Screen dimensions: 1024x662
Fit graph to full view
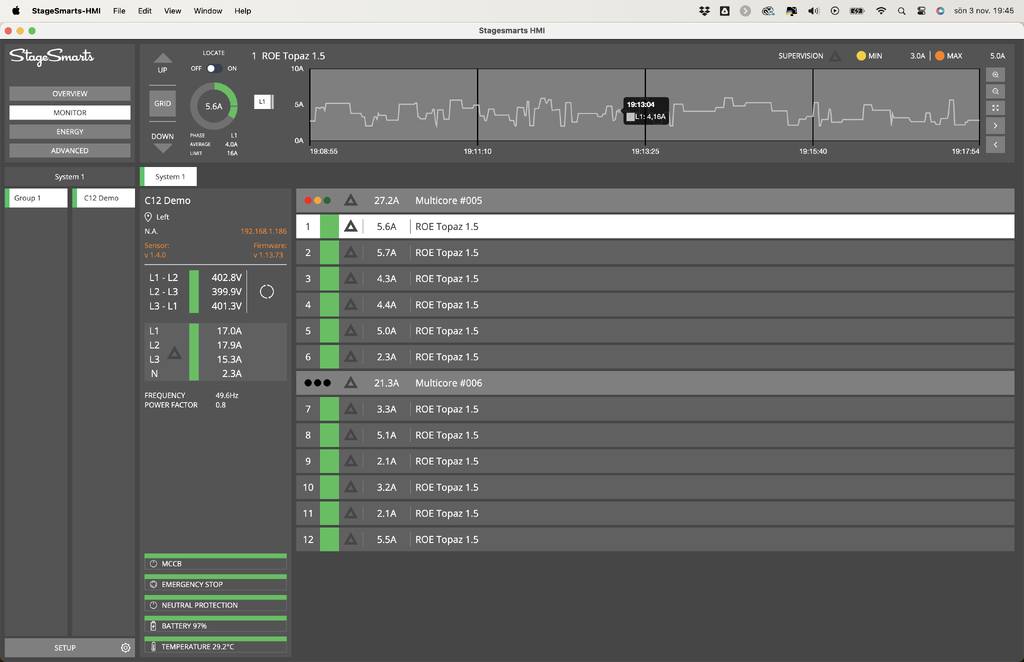click(995, 108)
